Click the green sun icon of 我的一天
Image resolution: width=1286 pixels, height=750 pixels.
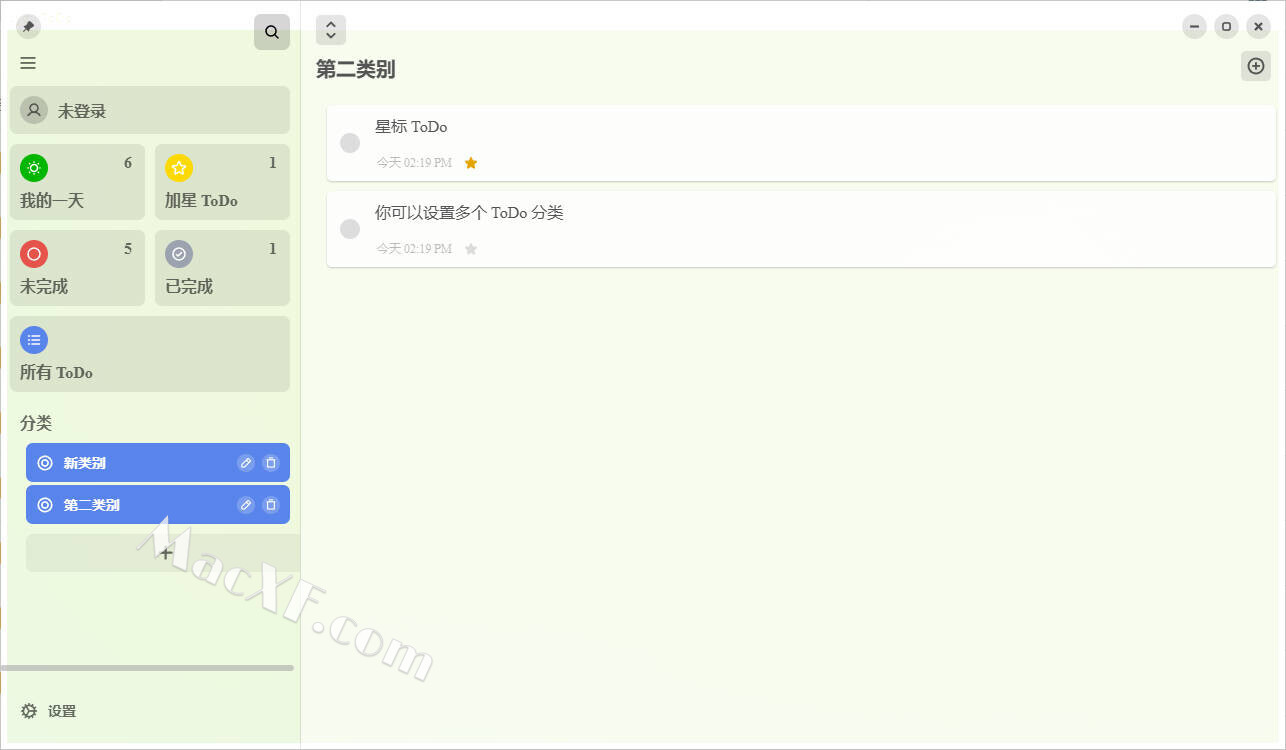pyautogui.click(x=34, y=168)
